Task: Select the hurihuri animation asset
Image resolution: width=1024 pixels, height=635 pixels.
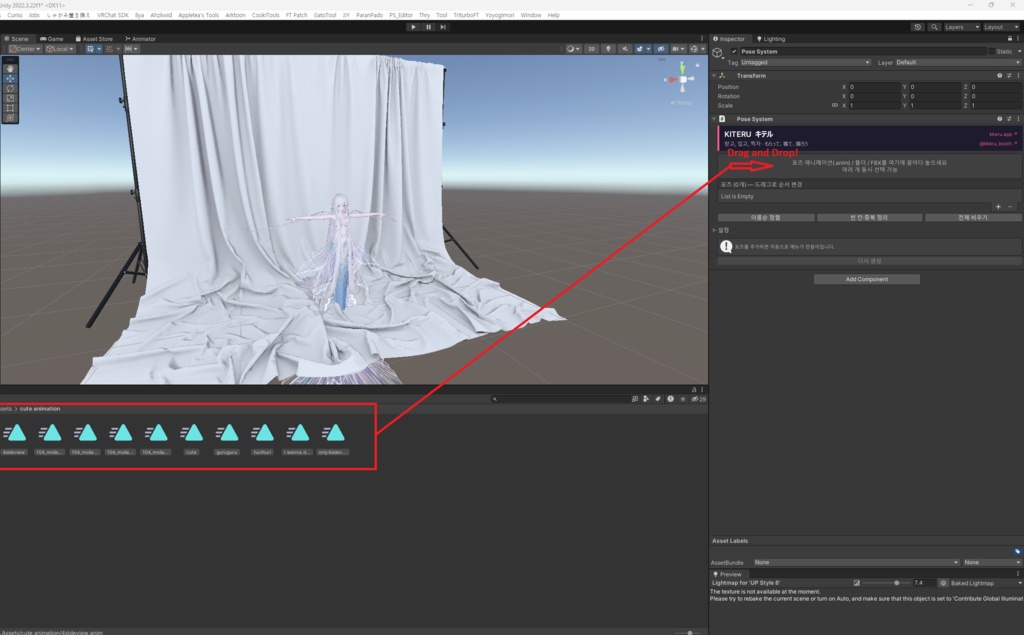Action: pos(263,438)
